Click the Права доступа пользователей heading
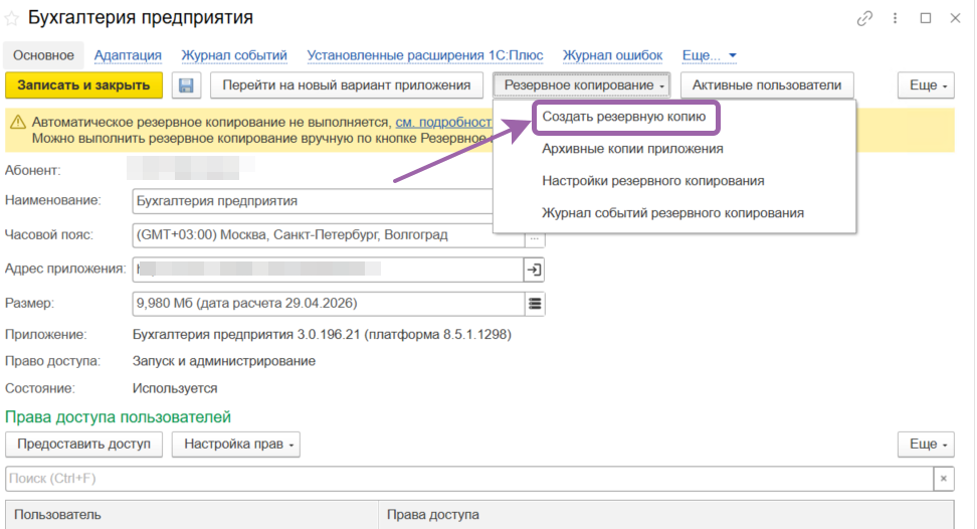This screenshot has width=977, height=529. [x=118, y=417]
